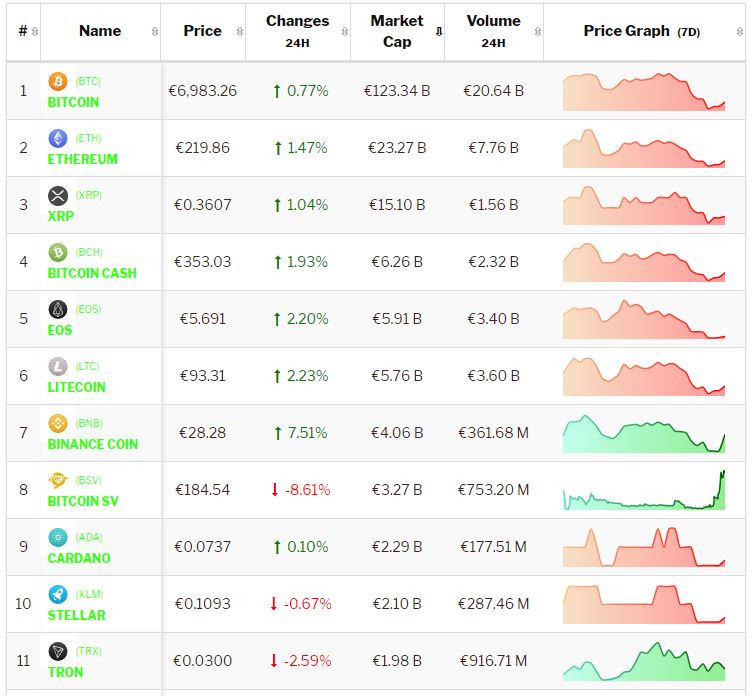Viewport: 756px width, 696px height.
Task: Click the Tron coin logo icon
Action: pos(57,651)
